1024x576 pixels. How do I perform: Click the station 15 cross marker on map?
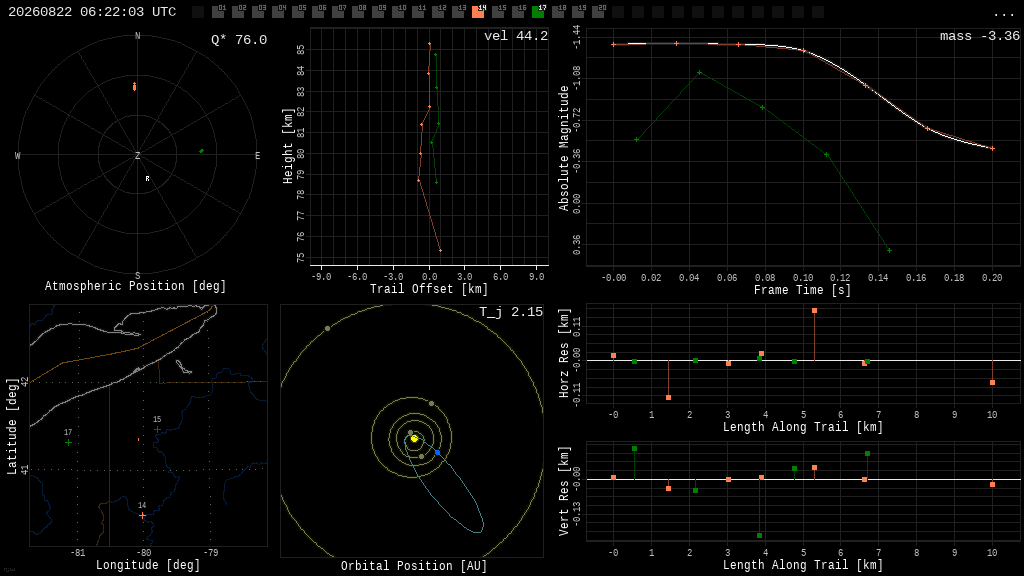pyautogui.click(x=157, y=430)
